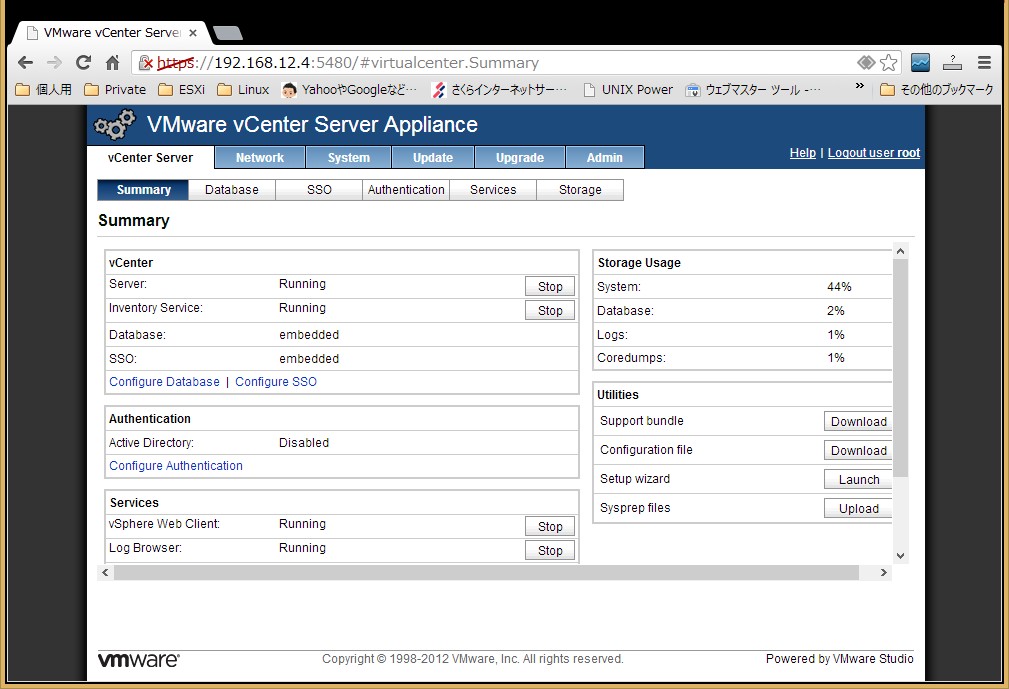
Task: Click the Configure SSO link
Action: 276,381
